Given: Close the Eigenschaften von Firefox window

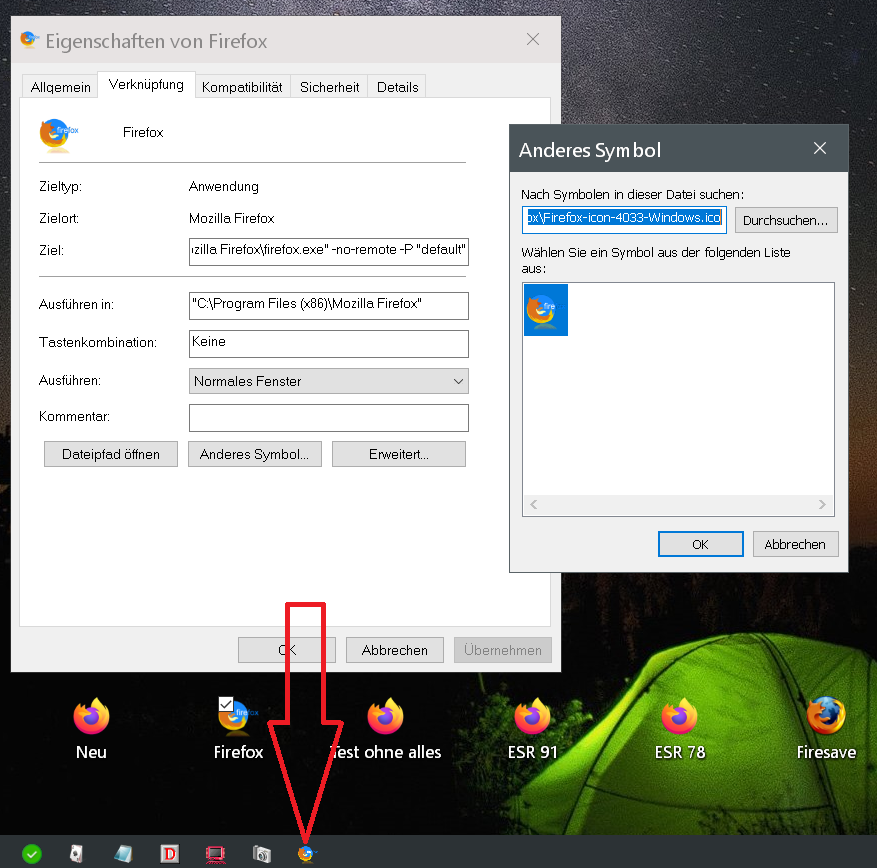Looking at the screenshot, I should point(533,39).
